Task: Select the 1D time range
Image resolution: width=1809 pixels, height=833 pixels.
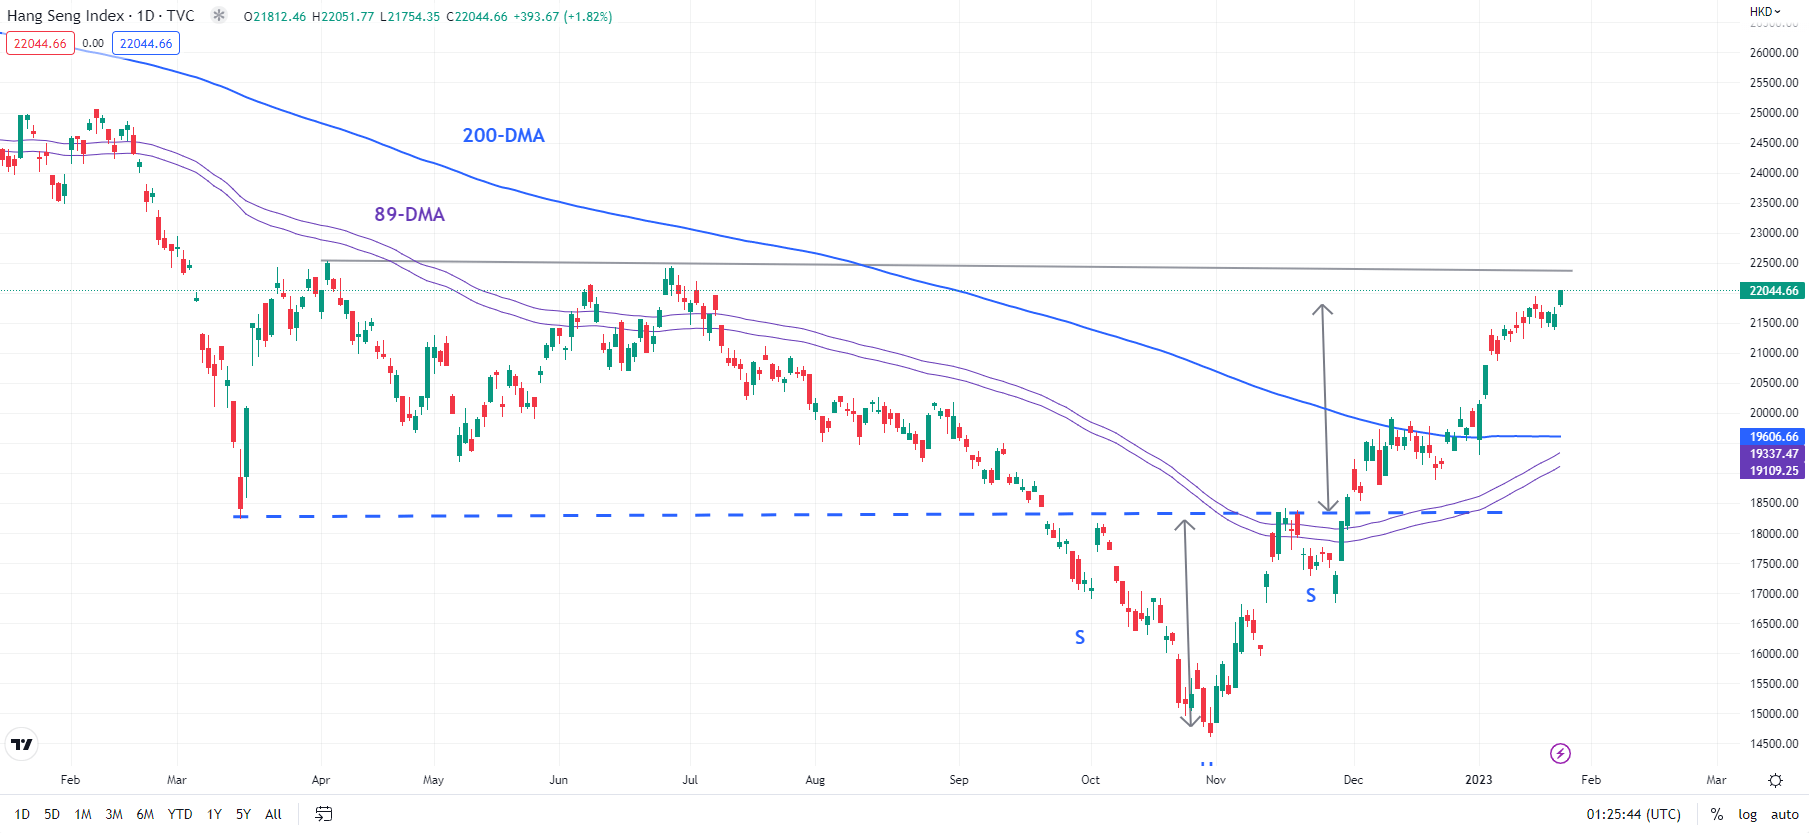Action: 22,814
